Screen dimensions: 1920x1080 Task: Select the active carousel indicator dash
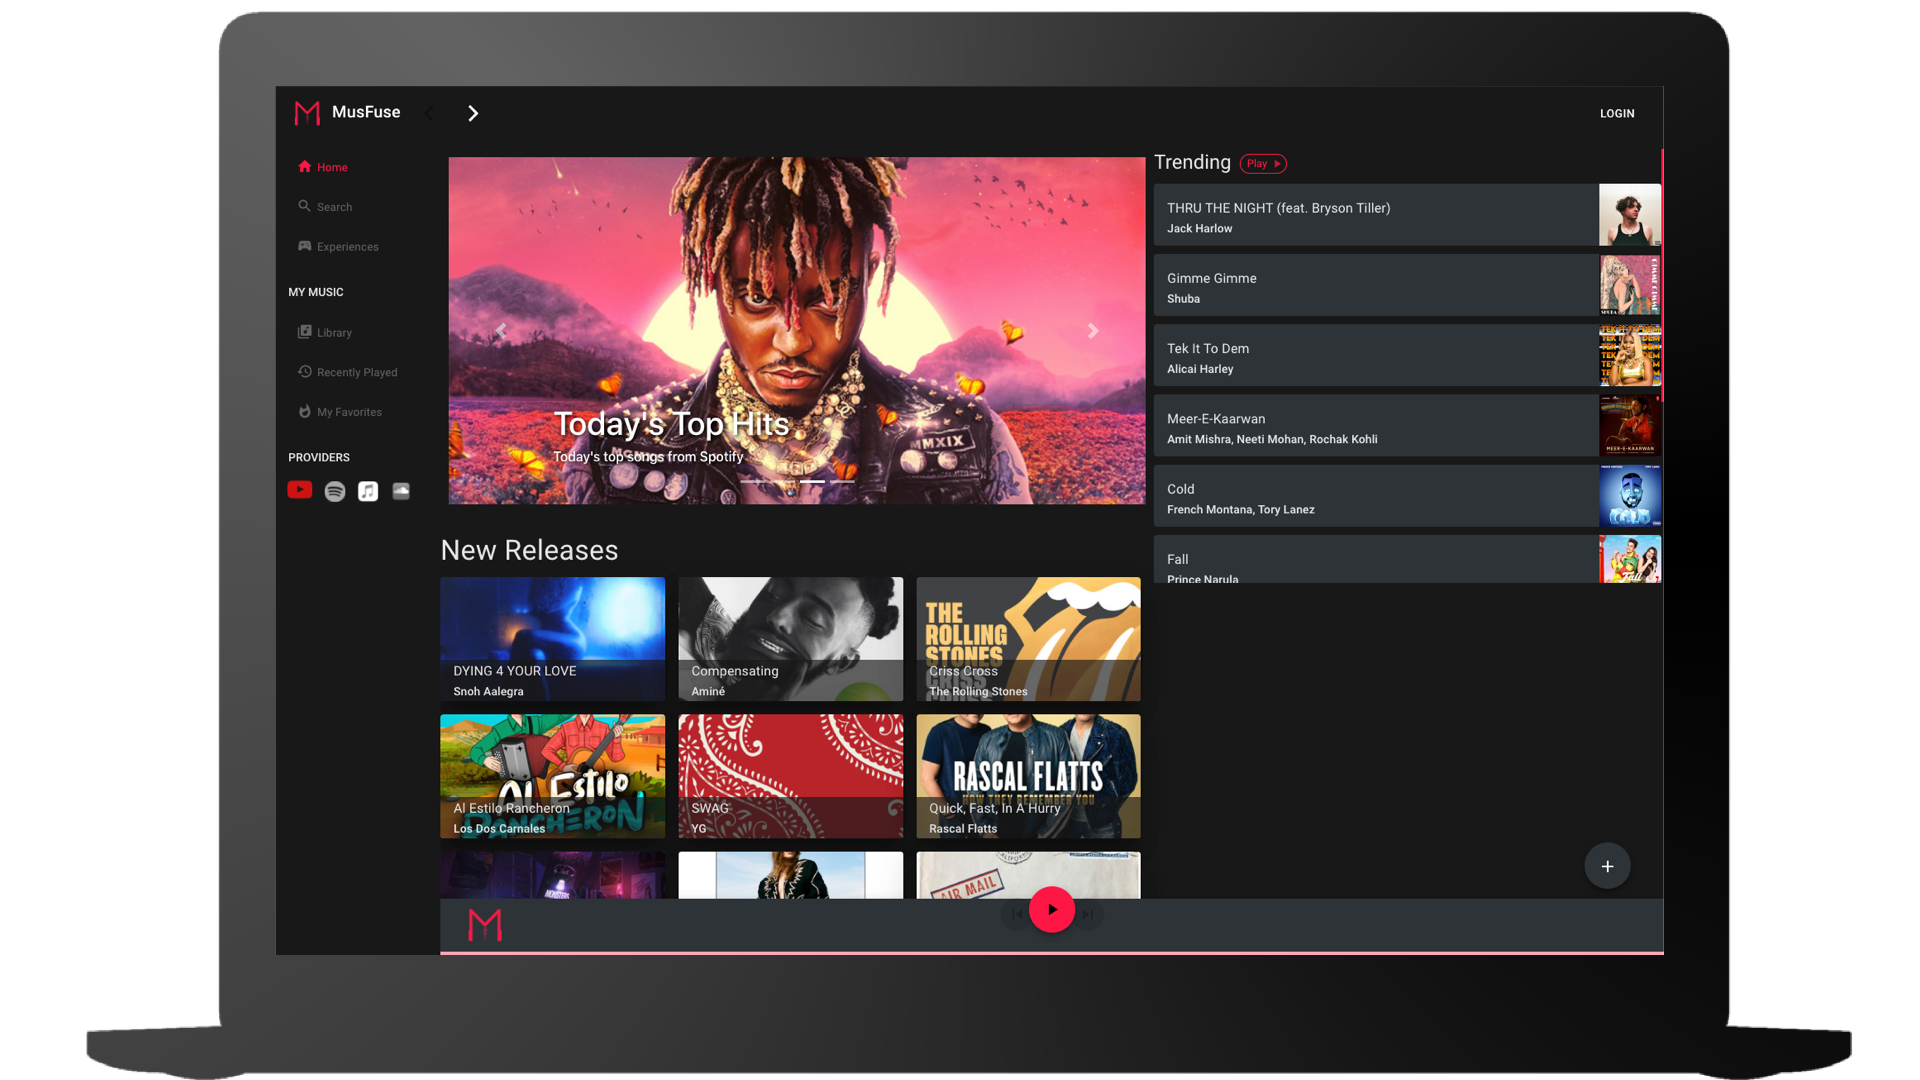click(x=812, y=482)
